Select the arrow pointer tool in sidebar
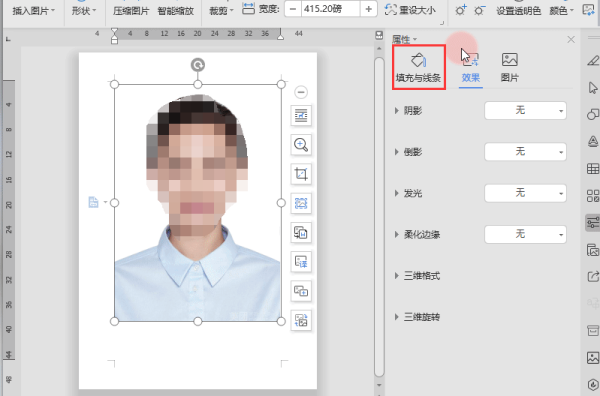 (x=593, y=88)
